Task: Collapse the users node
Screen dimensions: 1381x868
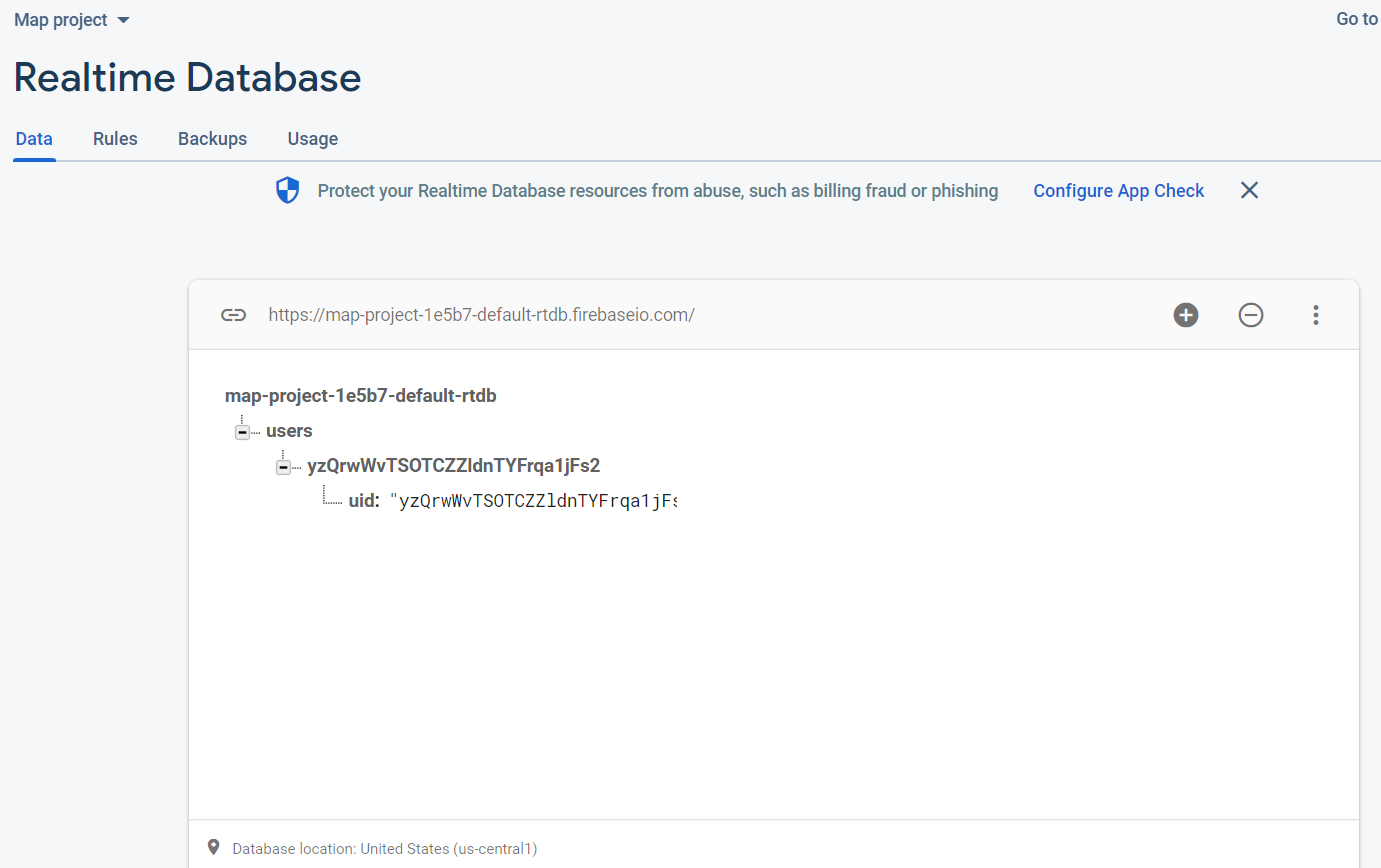Action: (x=242, y=432)
